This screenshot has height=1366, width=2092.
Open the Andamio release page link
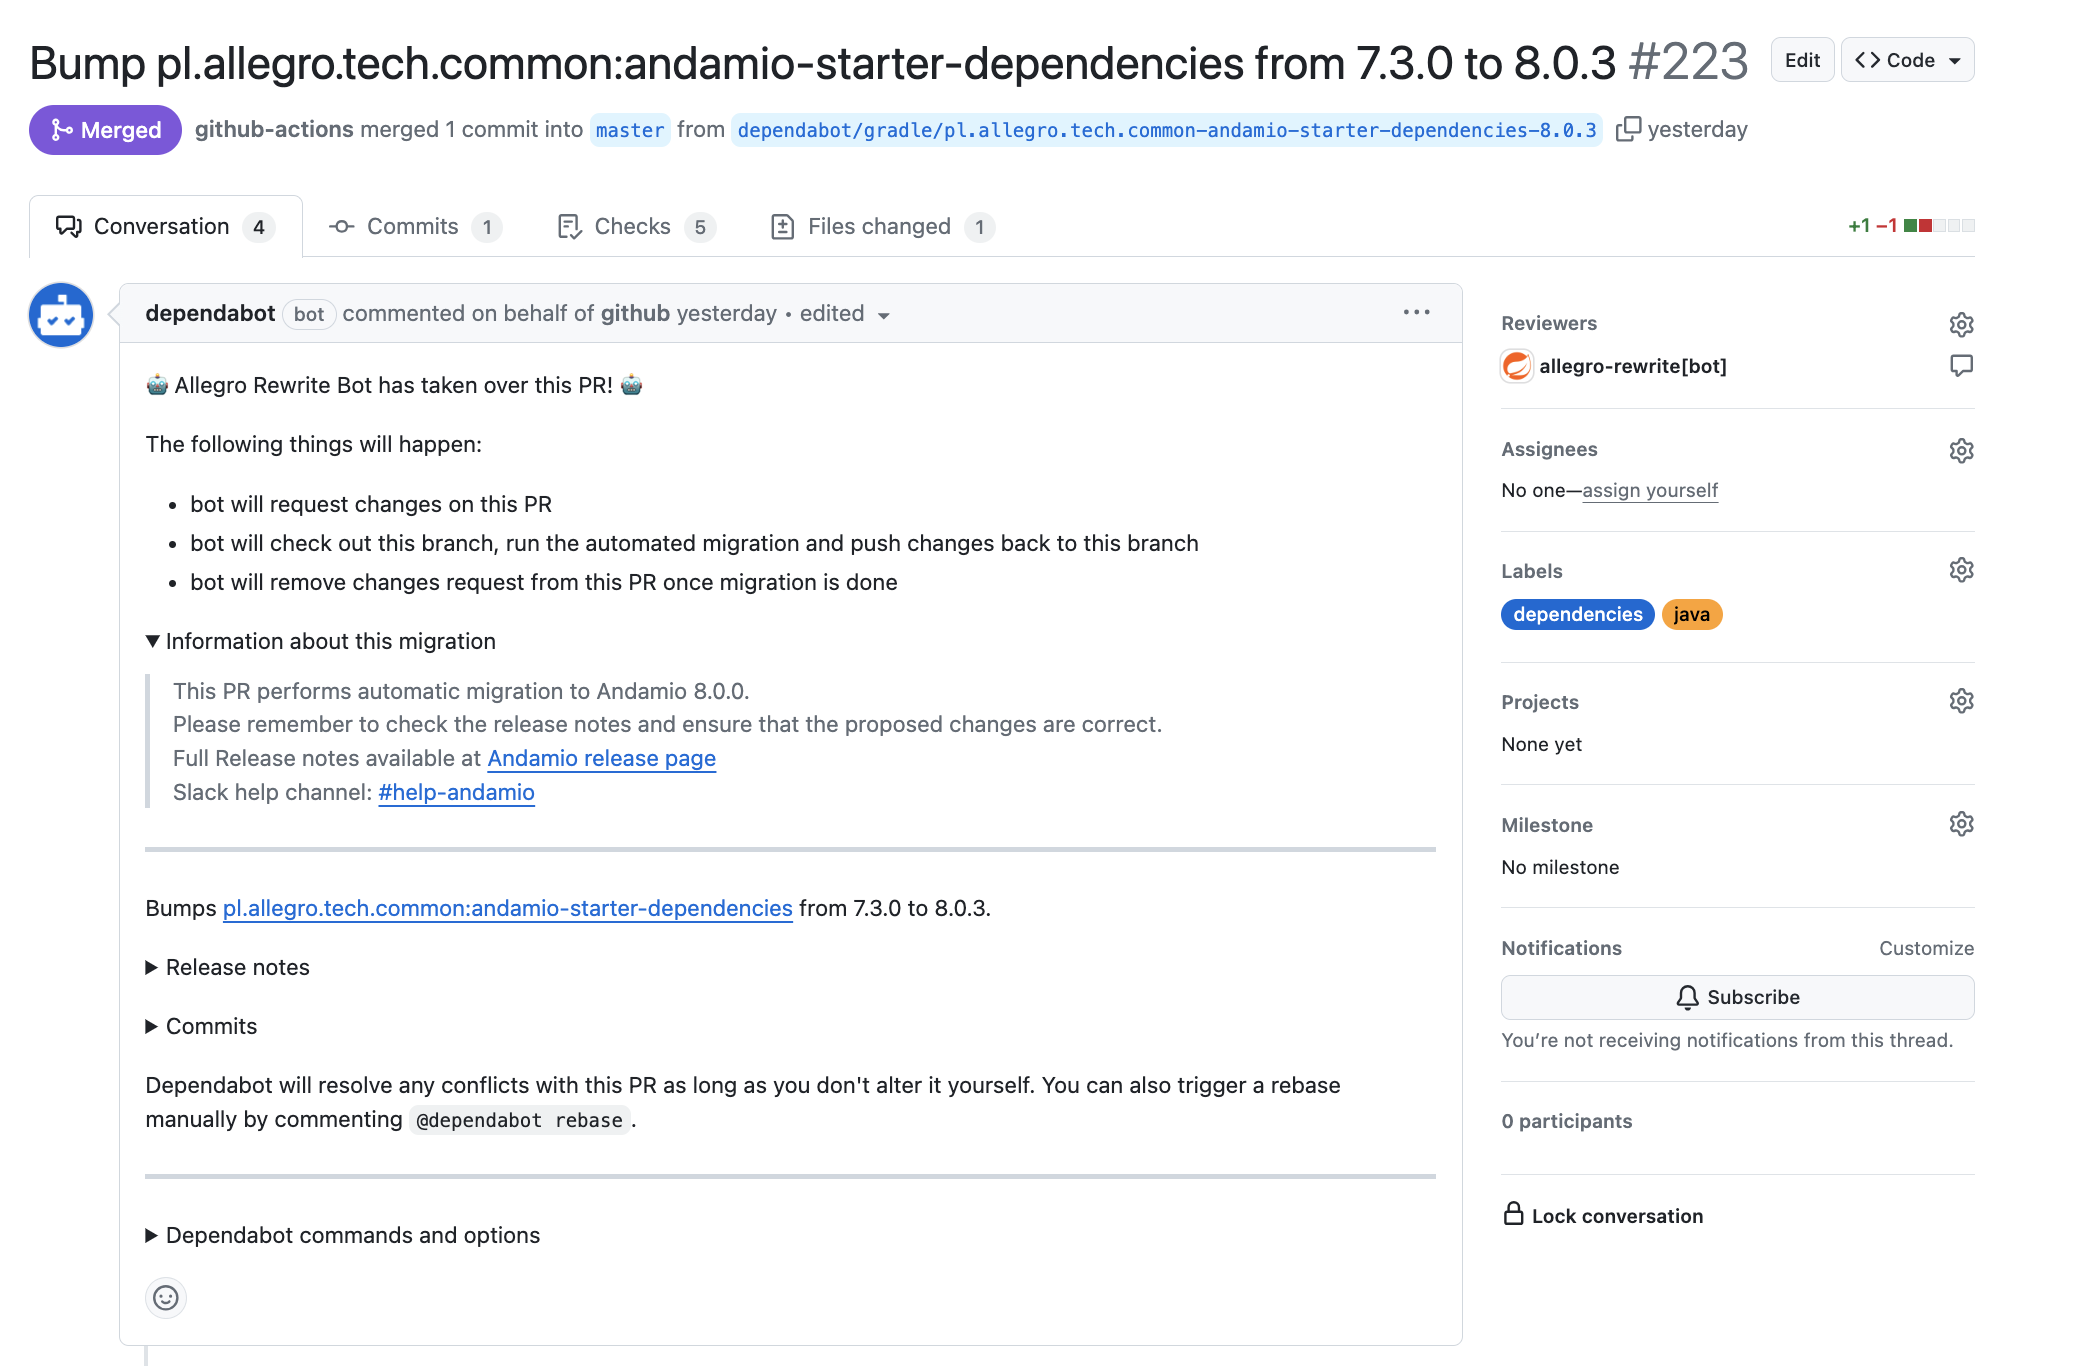(x=601, y=758)
